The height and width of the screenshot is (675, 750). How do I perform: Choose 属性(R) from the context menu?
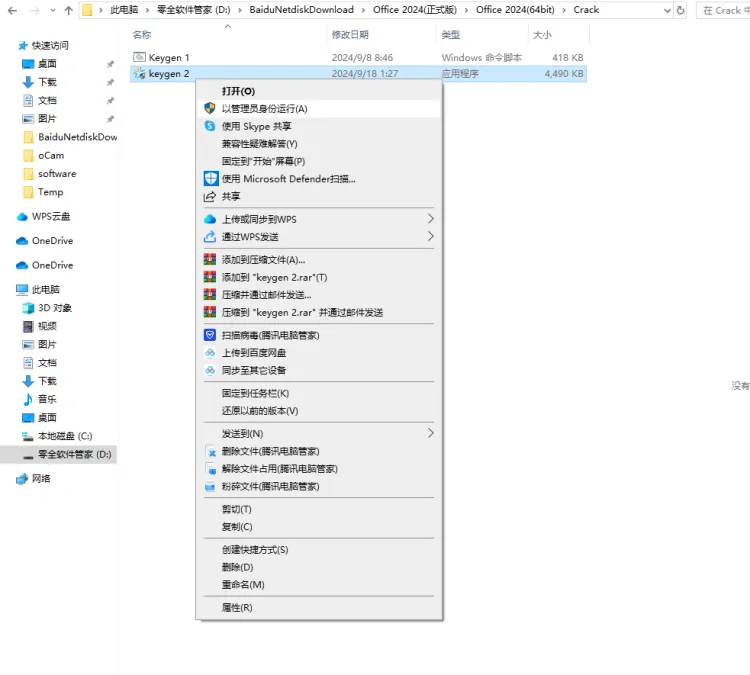237,607
